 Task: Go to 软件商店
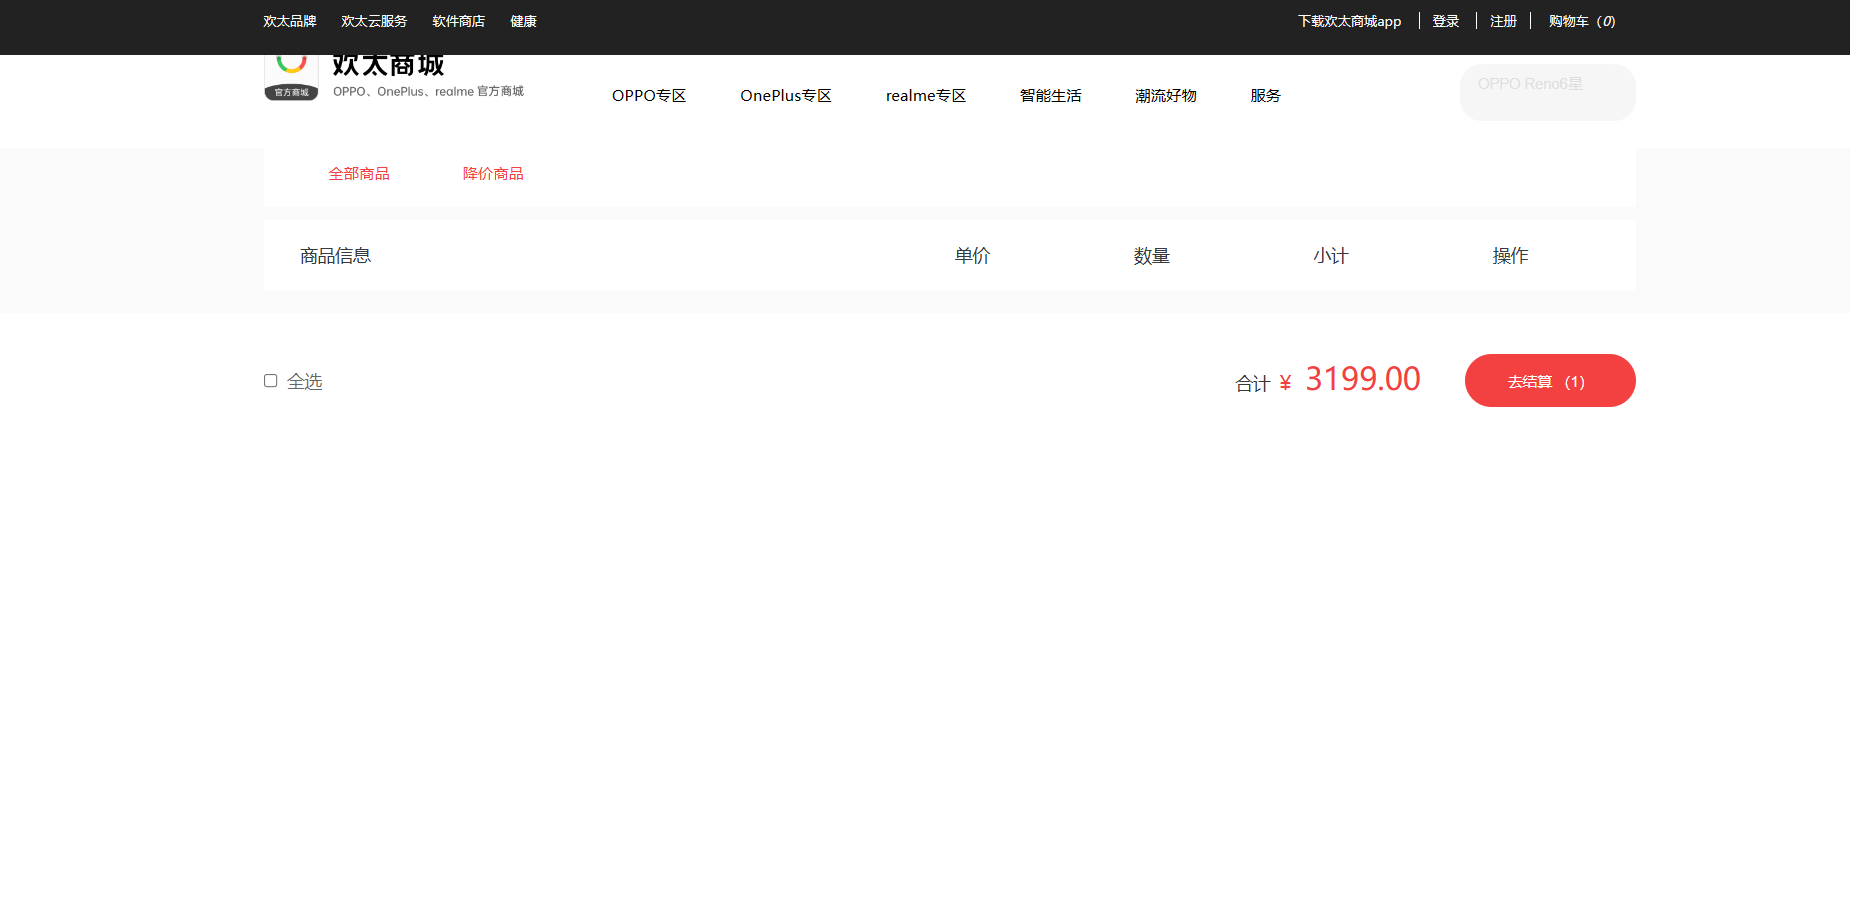click(x=459, y=21)
